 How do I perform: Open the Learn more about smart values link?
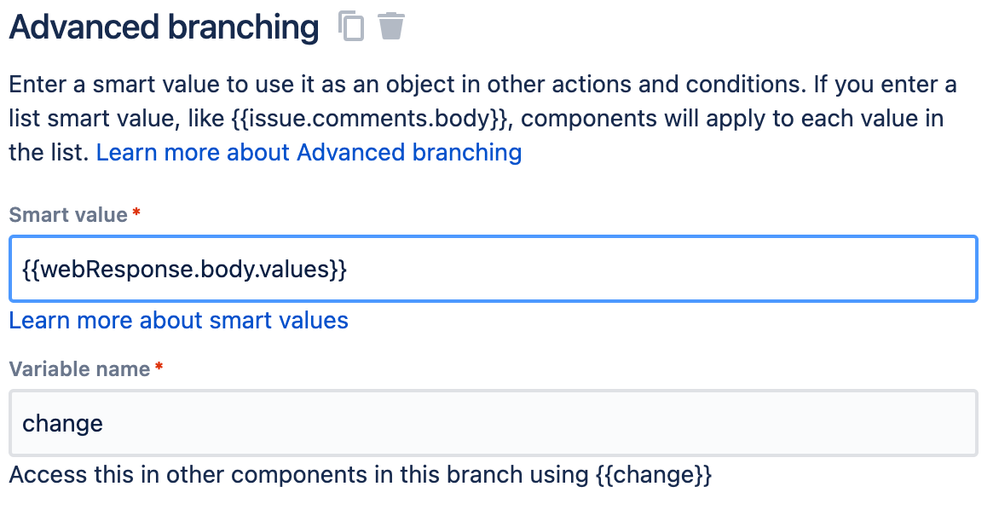tap(179, 320)
